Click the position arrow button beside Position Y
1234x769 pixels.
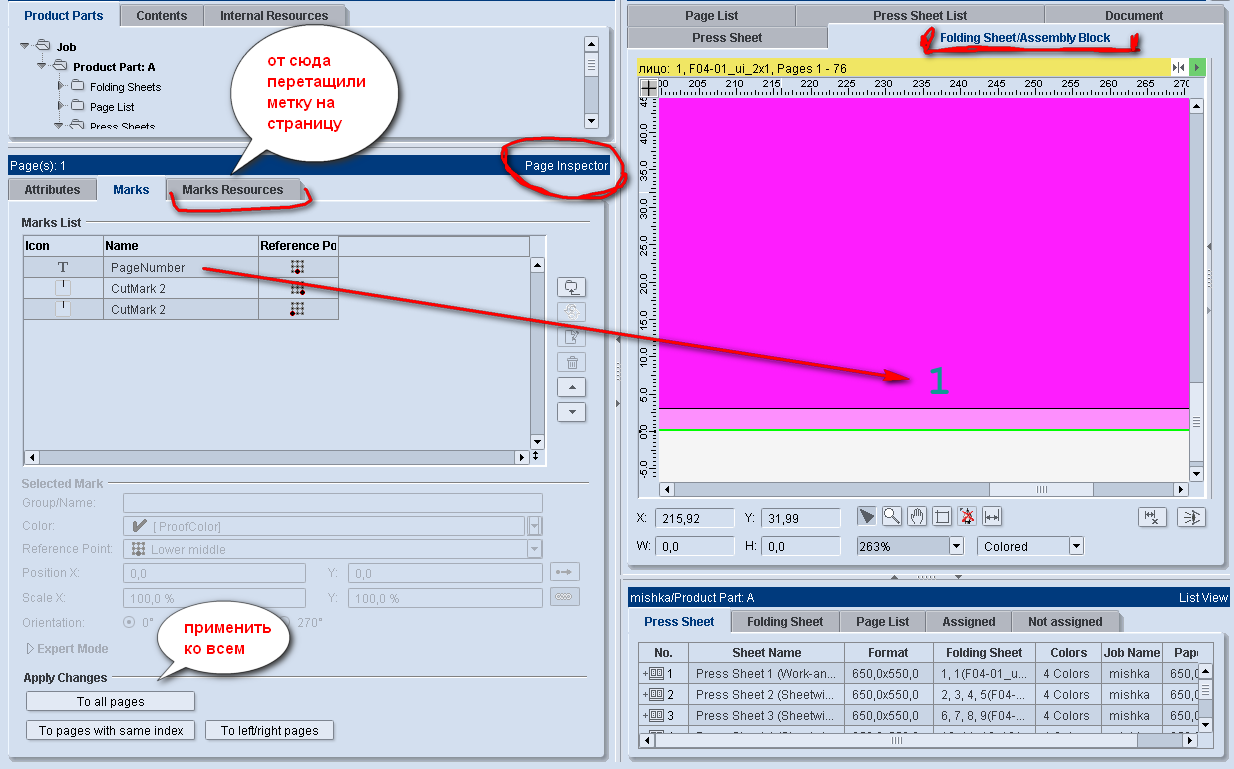565,572
